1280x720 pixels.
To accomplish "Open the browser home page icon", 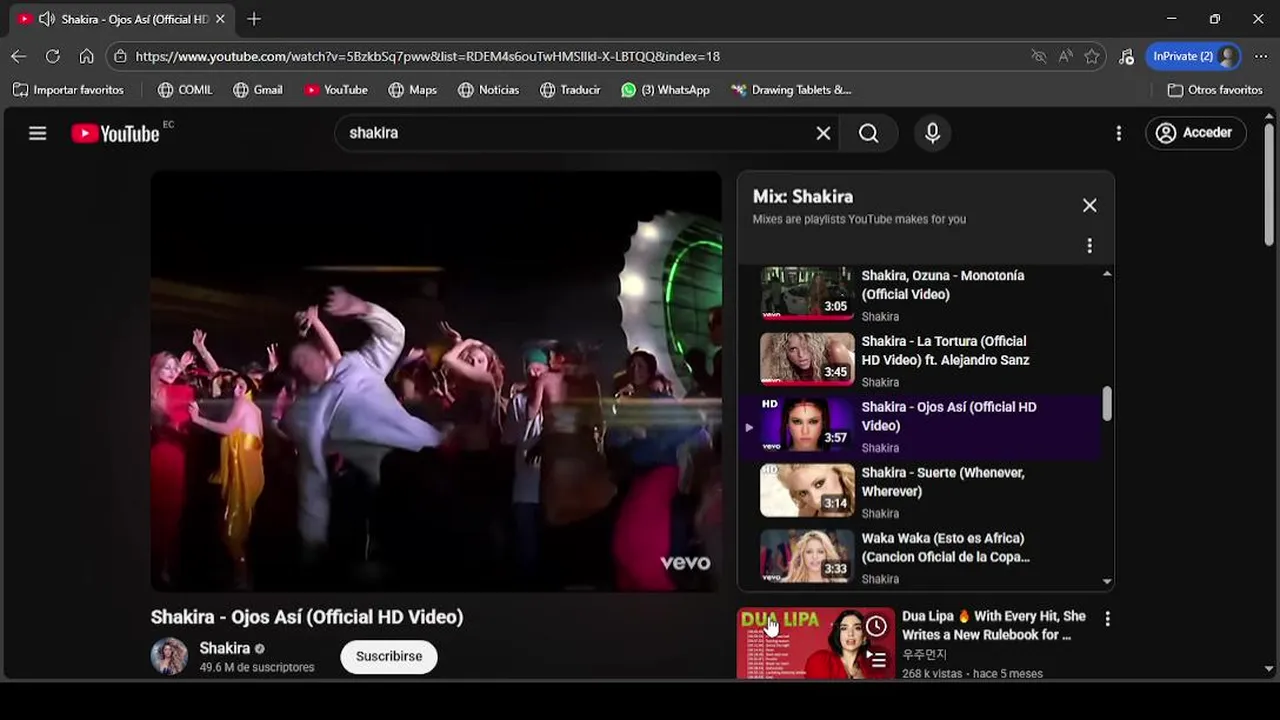I will point(87,56).
